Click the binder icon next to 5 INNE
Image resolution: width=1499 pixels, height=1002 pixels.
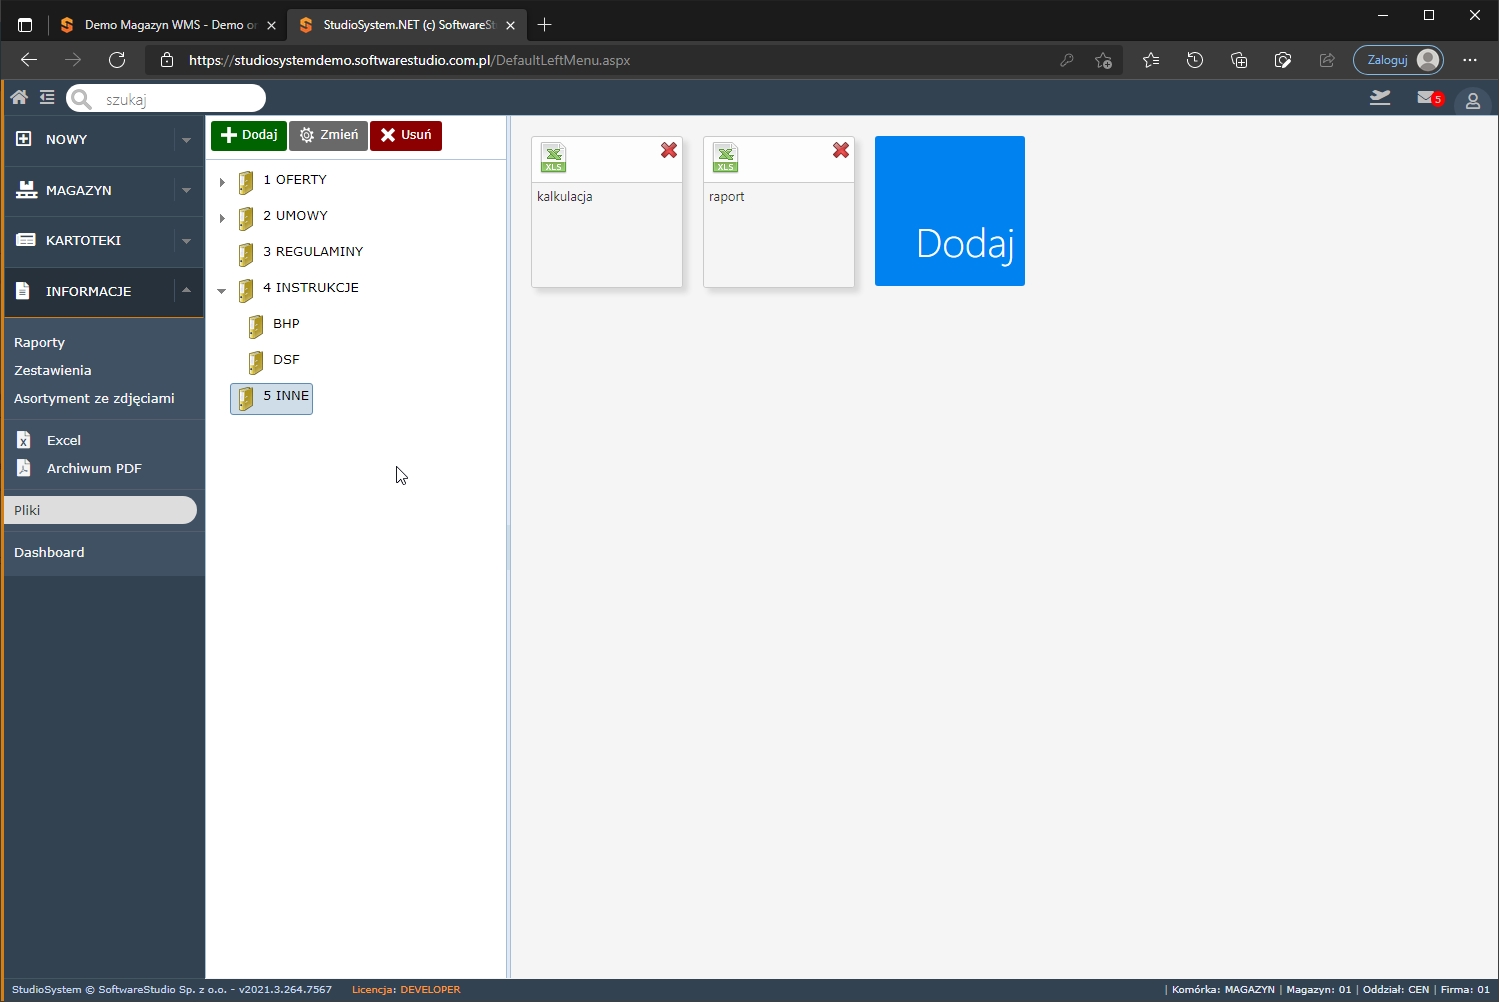pos(246,398)
